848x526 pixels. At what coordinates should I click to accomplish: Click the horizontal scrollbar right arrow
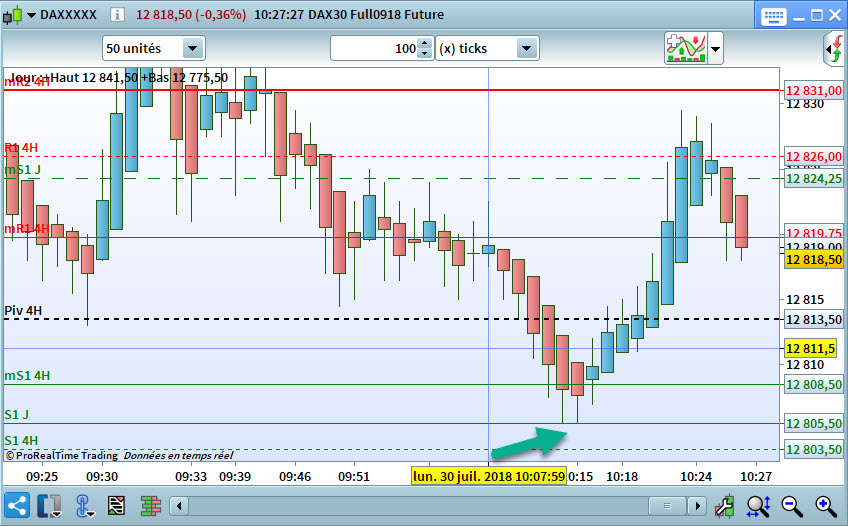tap(697, 507)
